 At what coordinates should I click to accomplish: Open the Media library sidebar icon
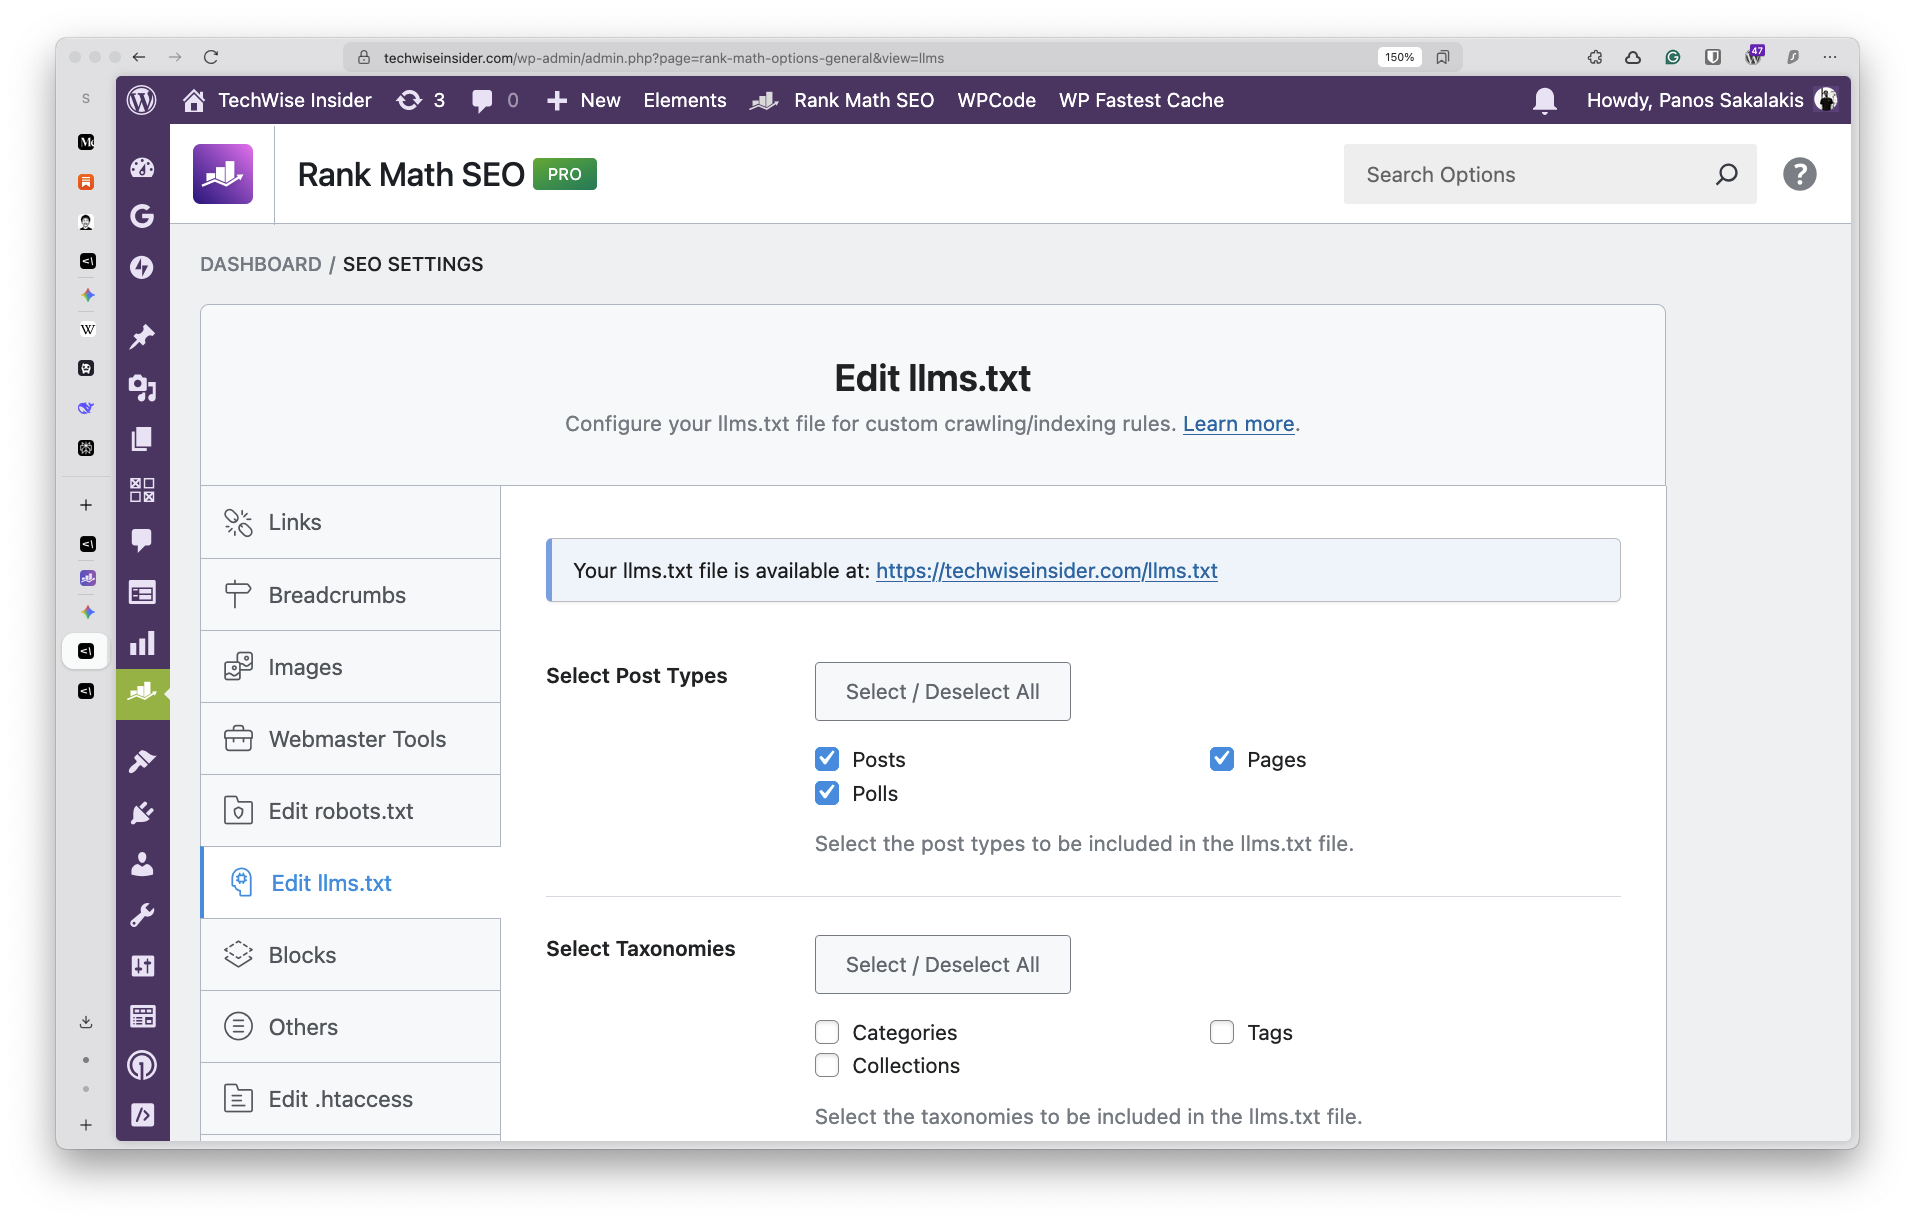[142, 388]
